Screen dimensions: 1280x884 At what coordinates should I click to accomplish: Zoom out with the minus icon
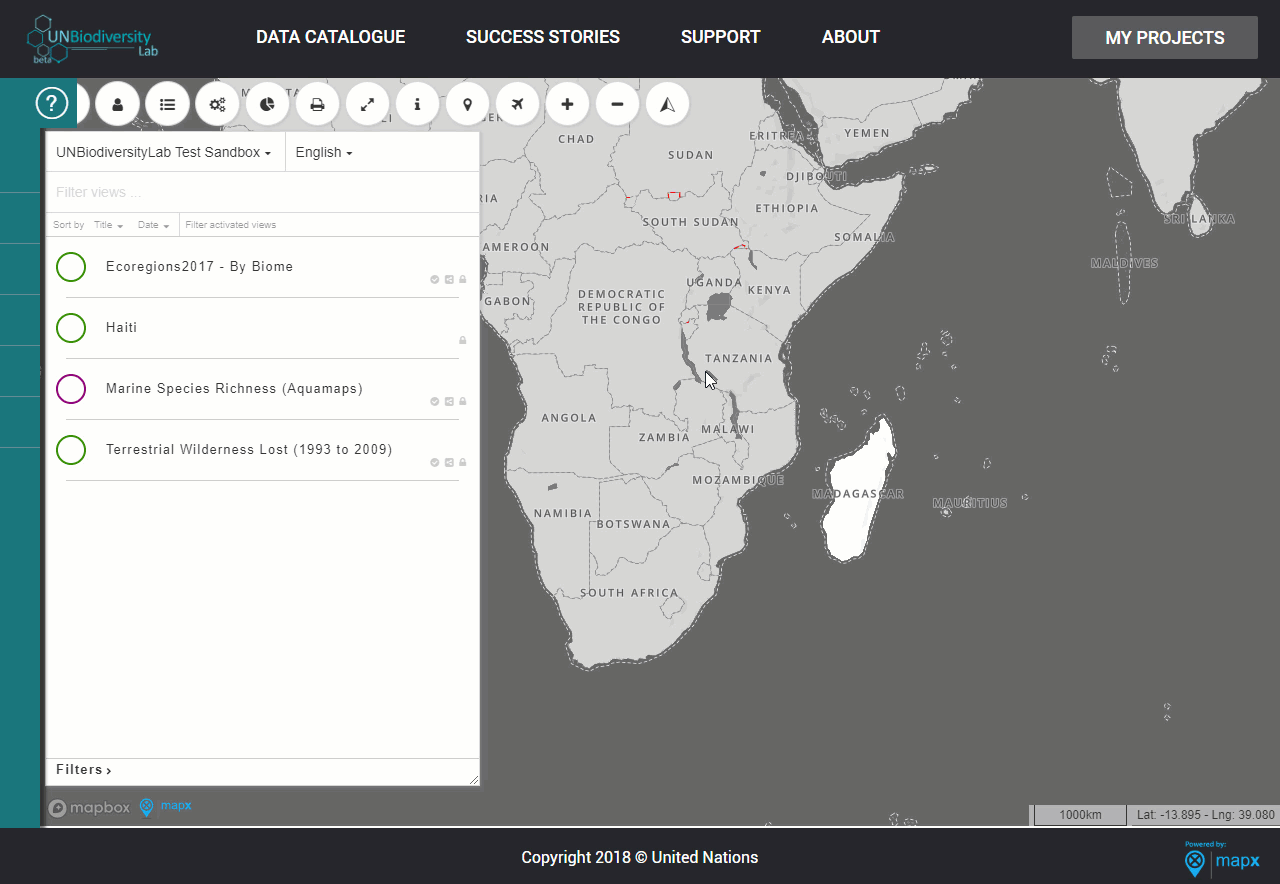[x=617, y=104]
